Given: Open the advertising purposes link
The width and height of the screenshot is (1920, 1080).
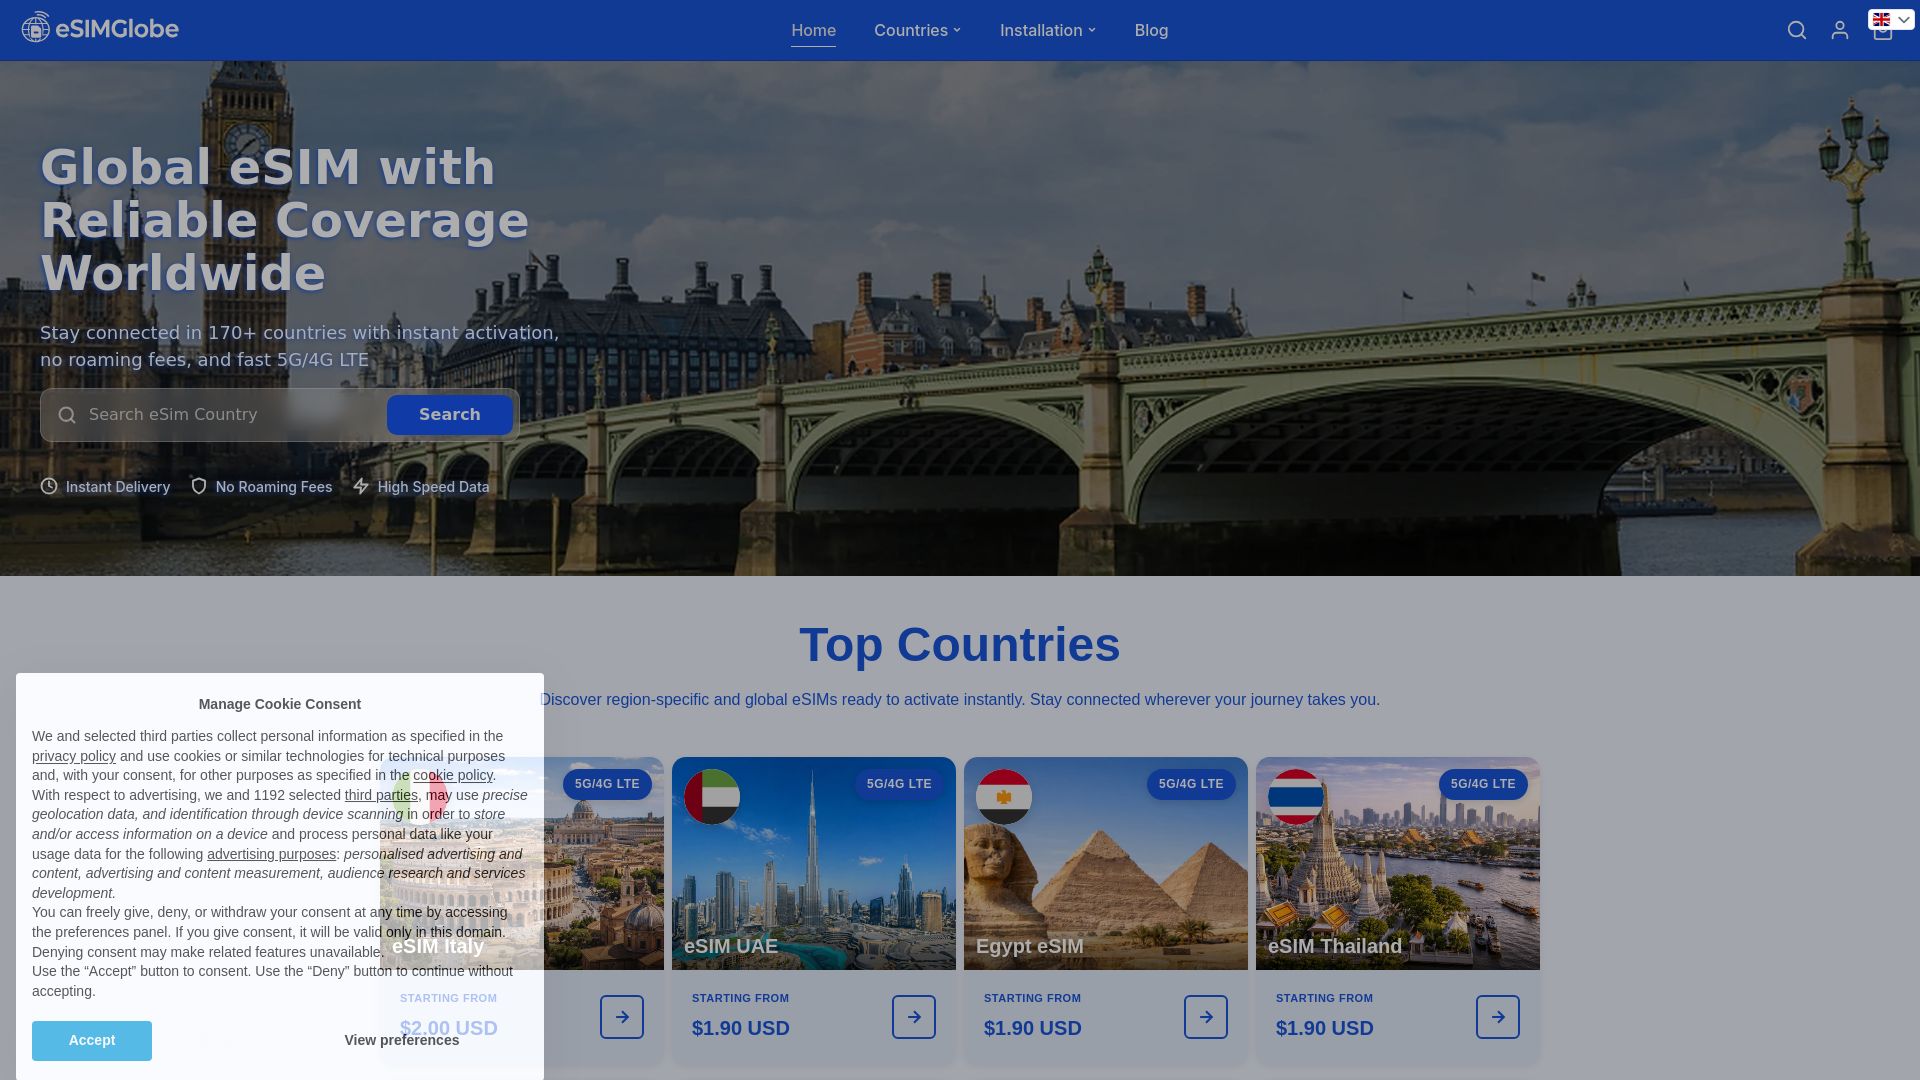Looking at the screenshot, I should pyautogui.click(x=271, y=855).
